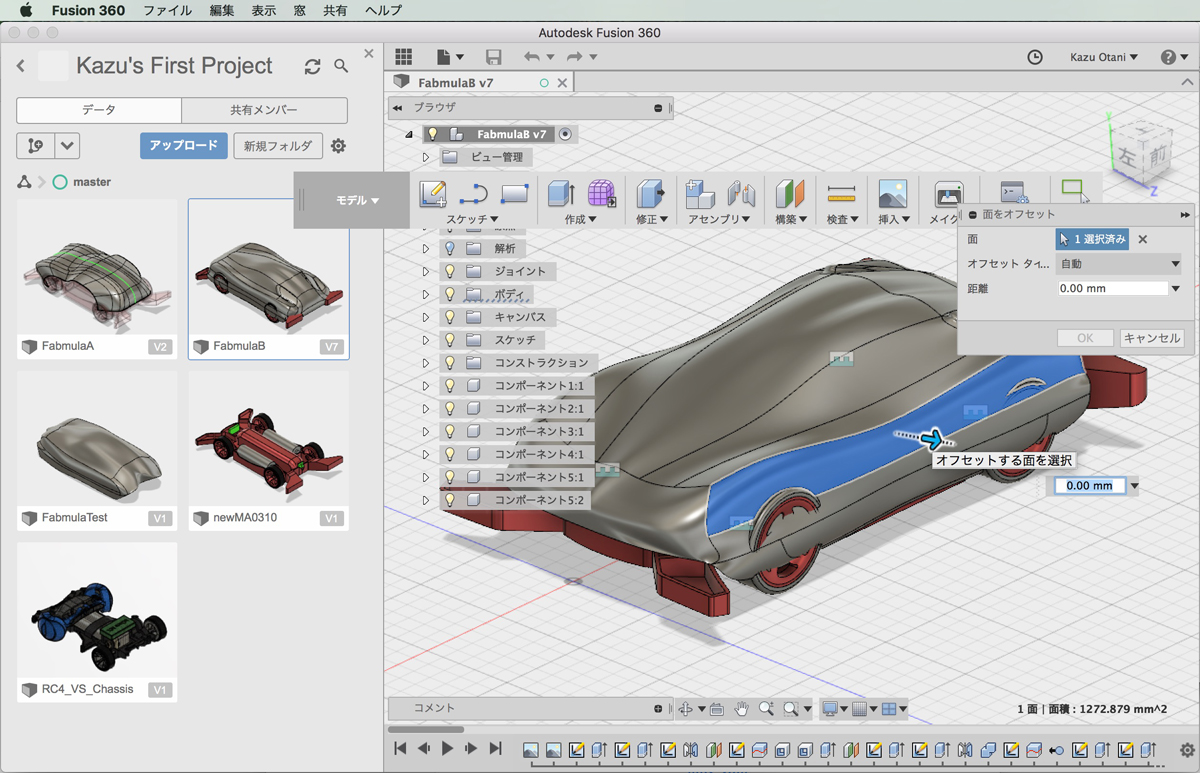The height and width of the screenshot is (773, 1200).
Task: Toggle light bulb for スケッチ folder
Action: [450, 340]
